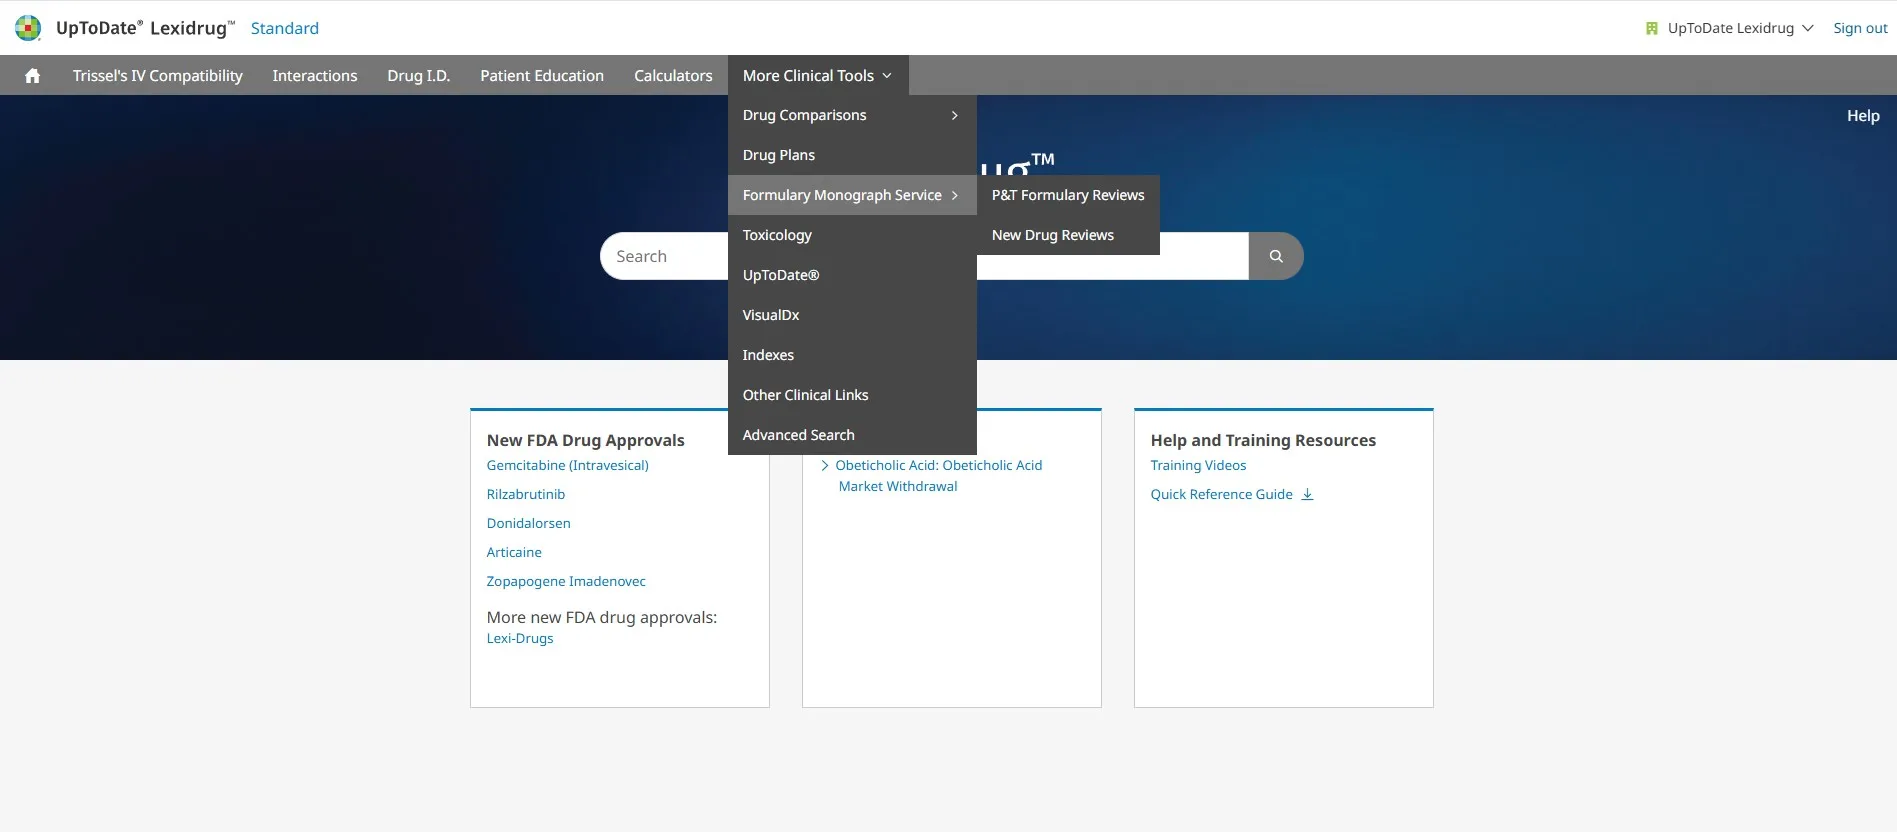Click the Standard edition label
Image resolution: width=1897 pixels, height=832 pixels.
tap(285, 28)
